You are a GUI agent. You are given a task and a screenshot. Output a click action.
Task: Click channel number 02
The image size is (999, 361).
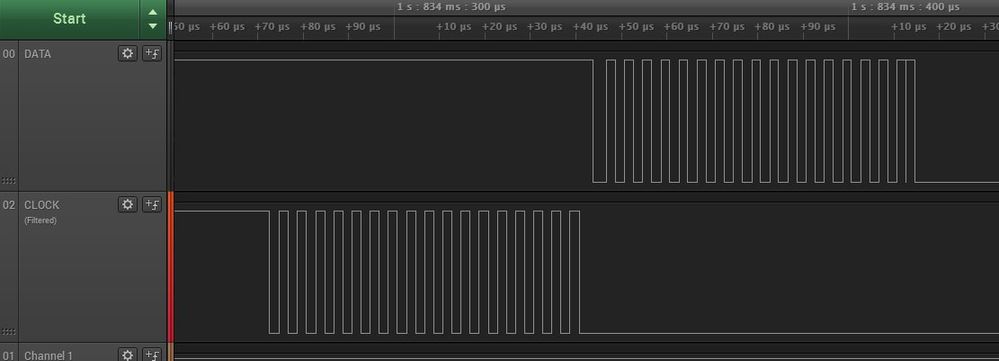[x=9, y=205]
